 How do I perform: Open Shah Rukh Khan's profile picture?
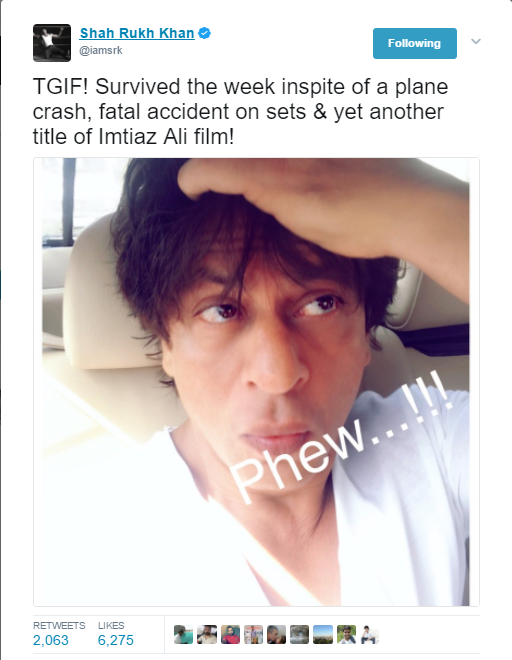click(x=52, y=43)
